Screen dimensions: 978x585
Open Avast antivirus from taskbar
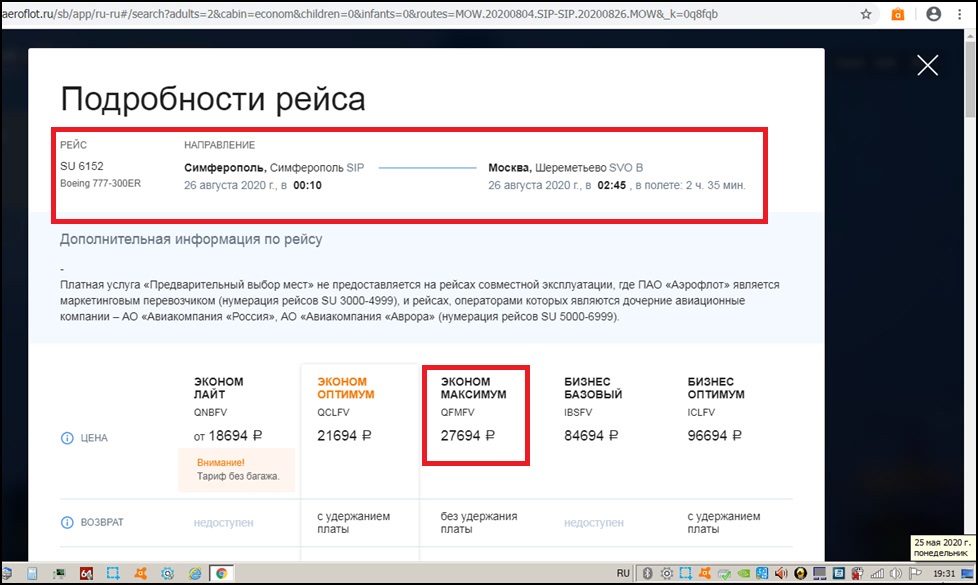pyautogui.click(x=140, y=573)
